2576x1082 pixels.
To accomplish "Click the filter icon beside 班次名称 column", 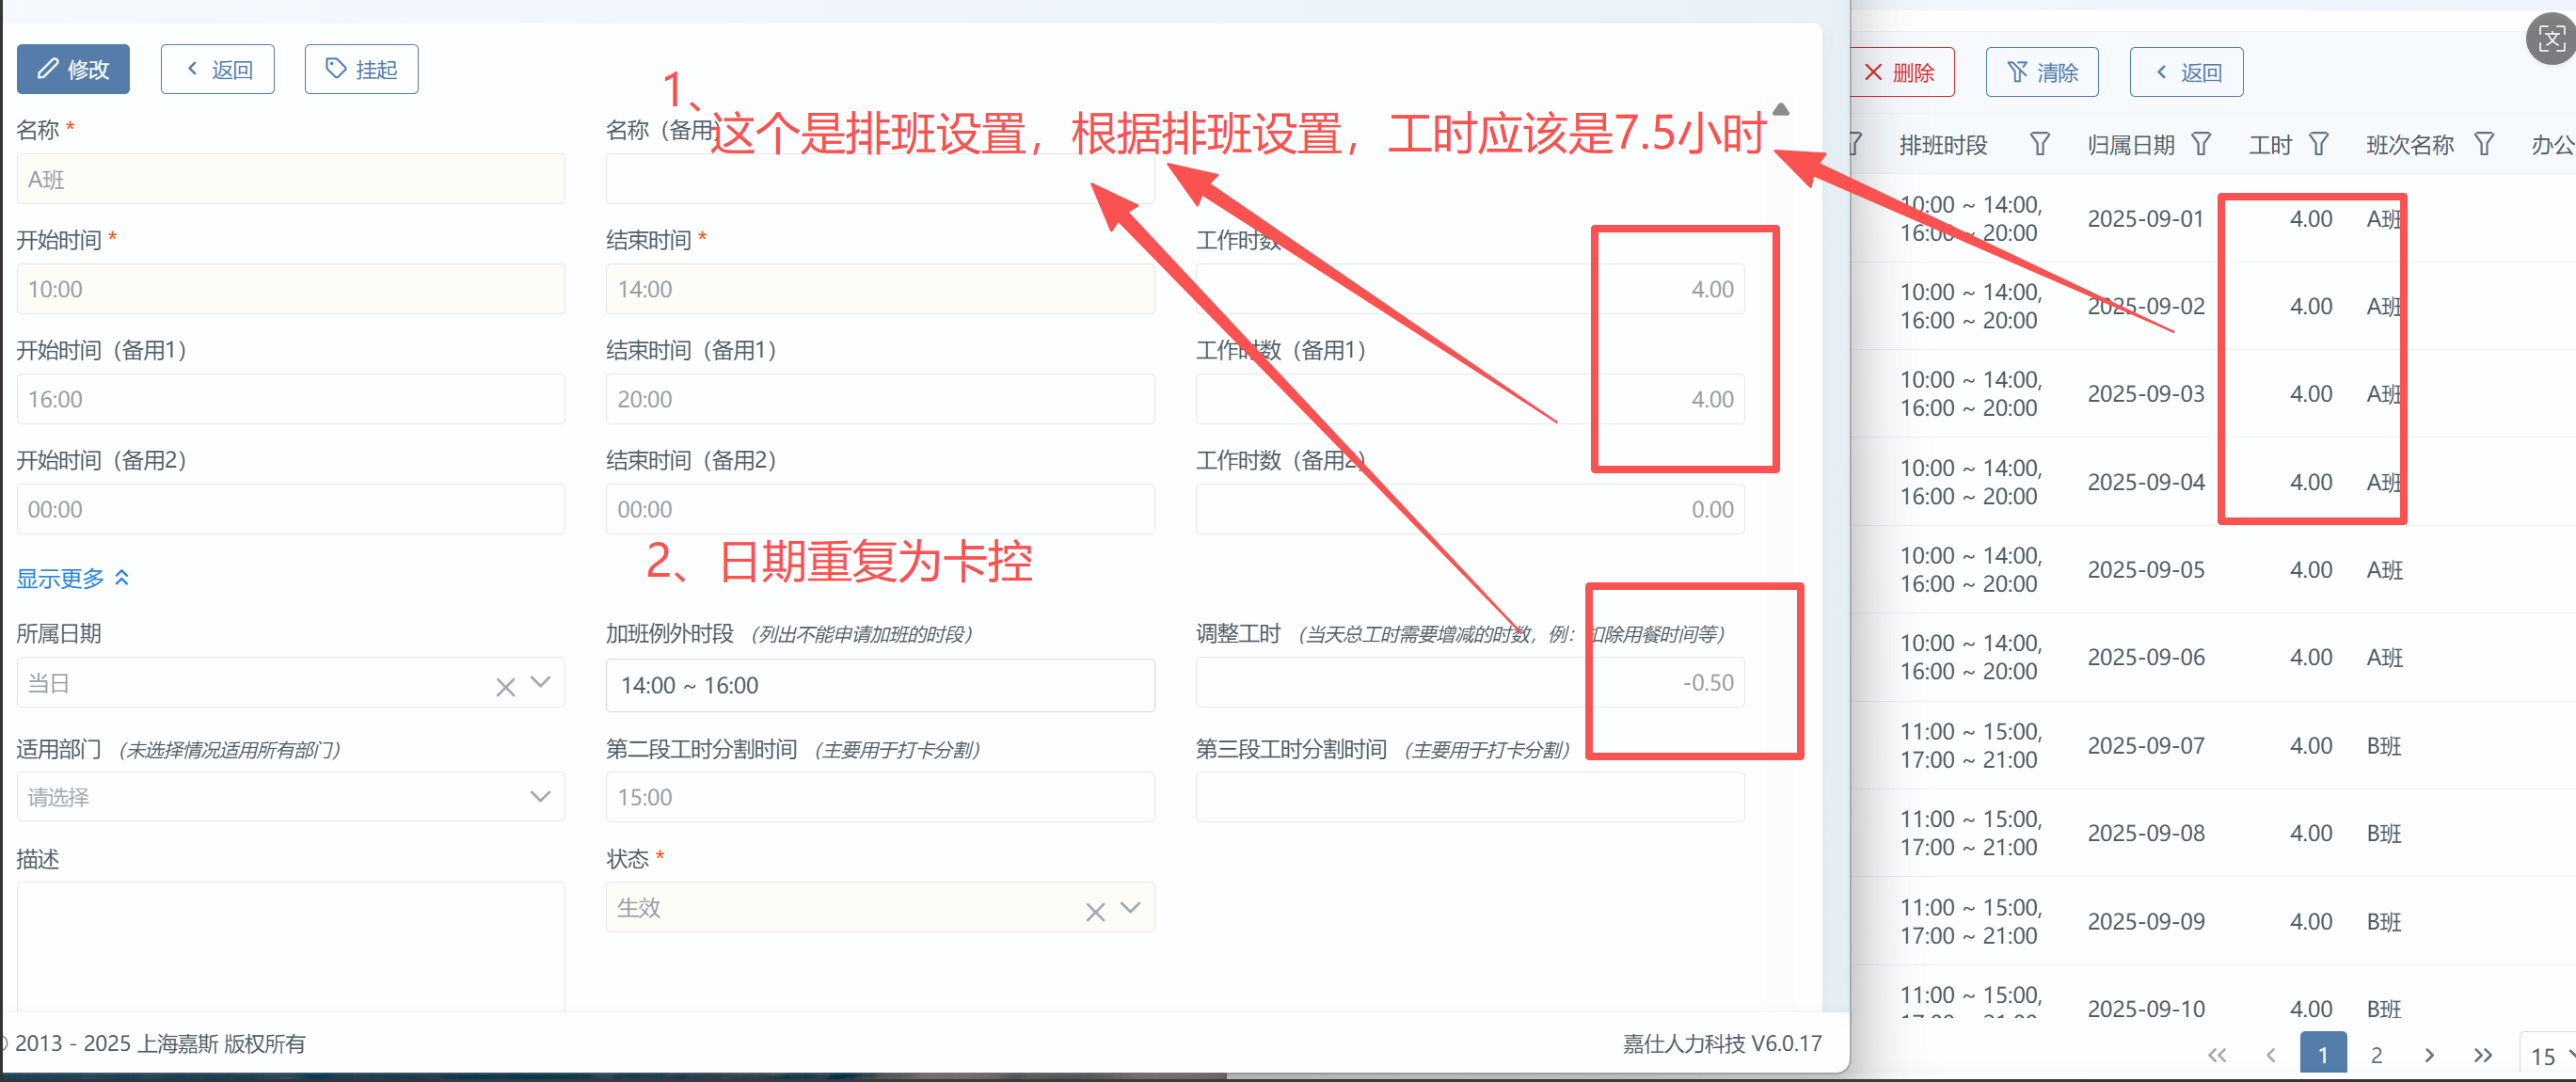I will tap(2483, 145).
